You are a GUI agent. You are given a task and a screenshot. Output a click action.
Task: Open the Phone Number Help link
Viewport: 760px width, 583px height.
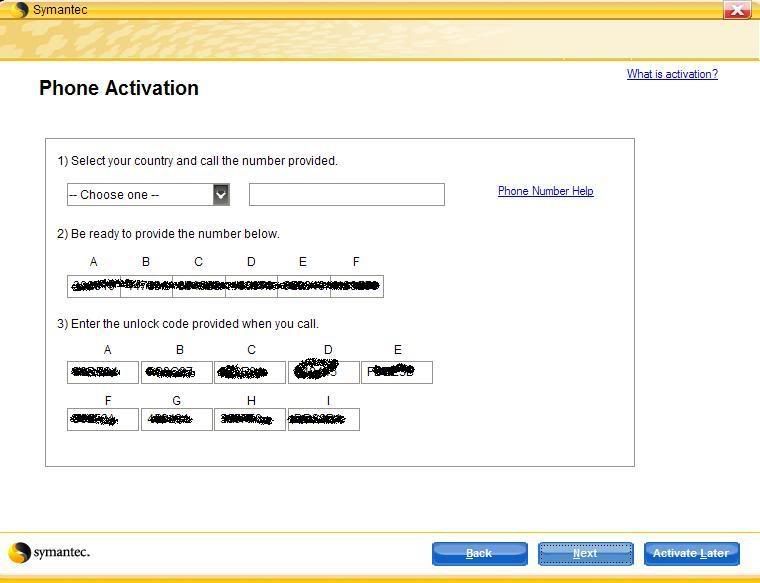(545, 191)
